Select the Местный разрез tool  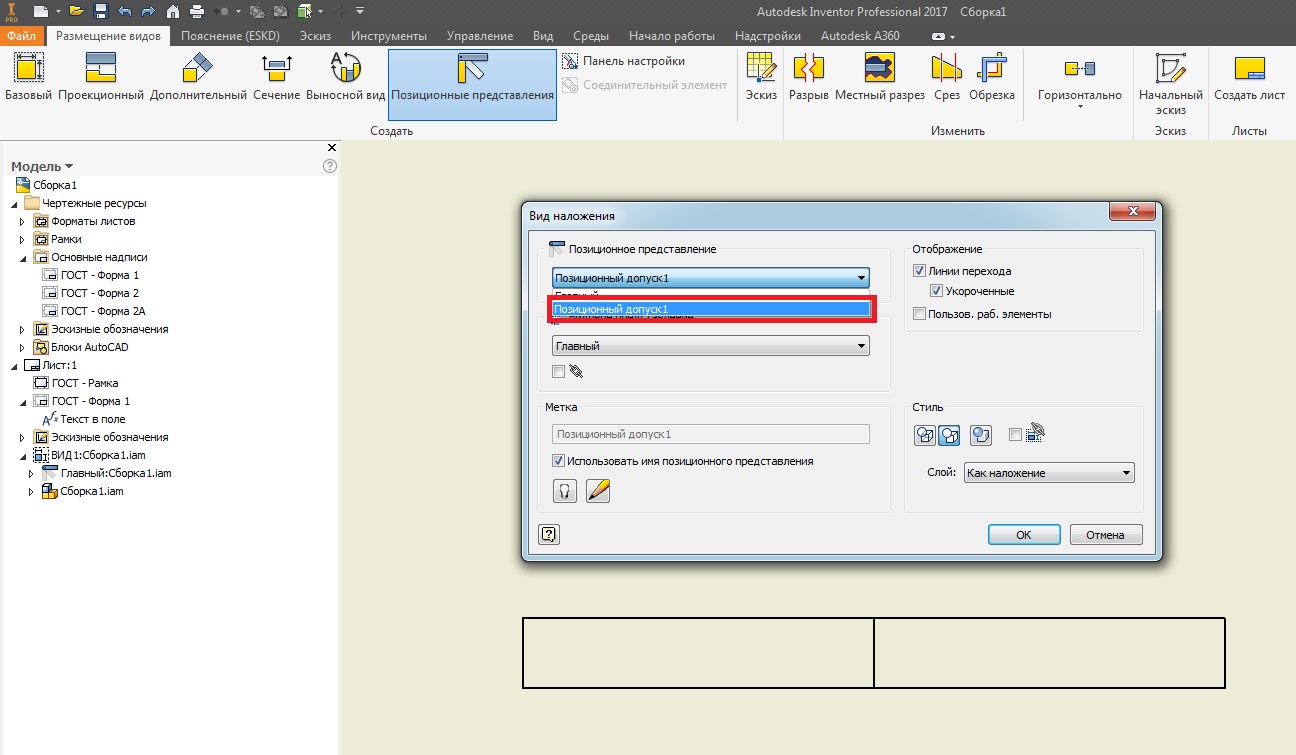tap(879, 78)
